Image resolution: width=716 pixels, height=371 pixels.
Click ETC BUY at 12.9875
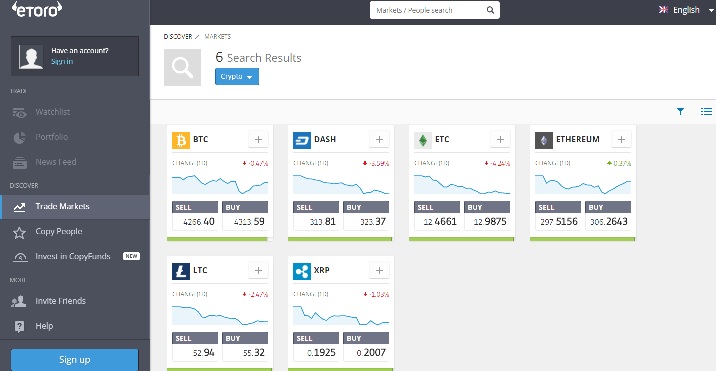487,215
